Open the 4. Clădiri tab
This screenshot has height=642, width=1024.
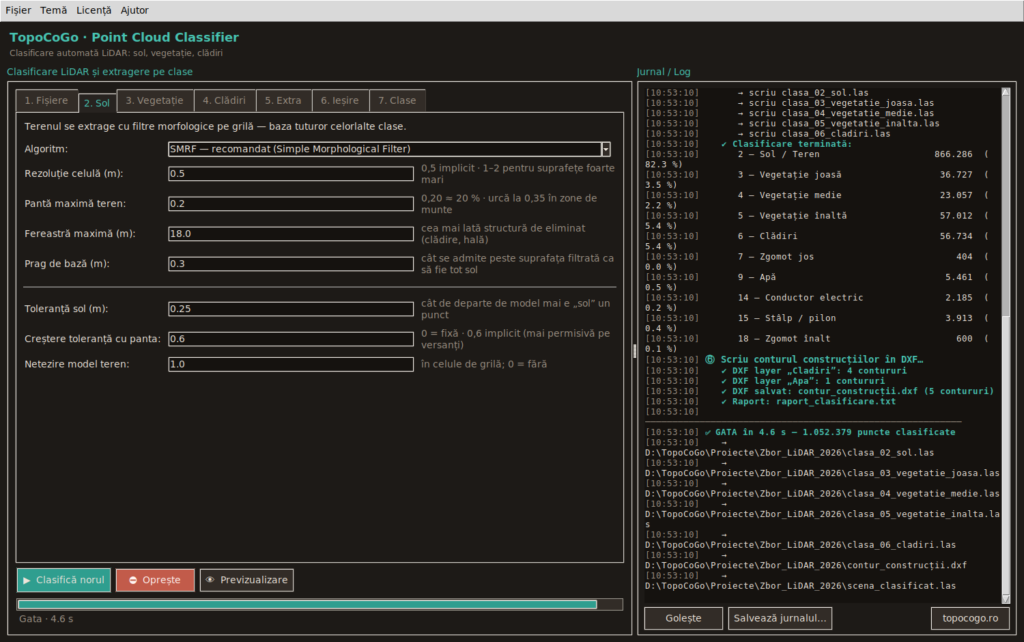224,101
